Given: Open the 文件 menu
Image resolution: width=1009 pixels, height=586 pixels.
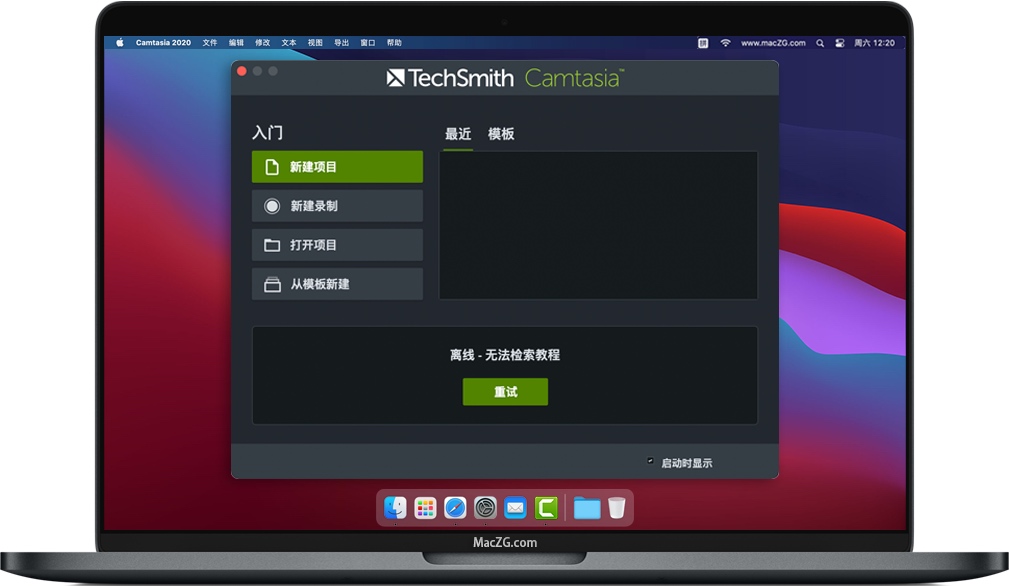Looking at the screenshot, I should click(210, 43).
